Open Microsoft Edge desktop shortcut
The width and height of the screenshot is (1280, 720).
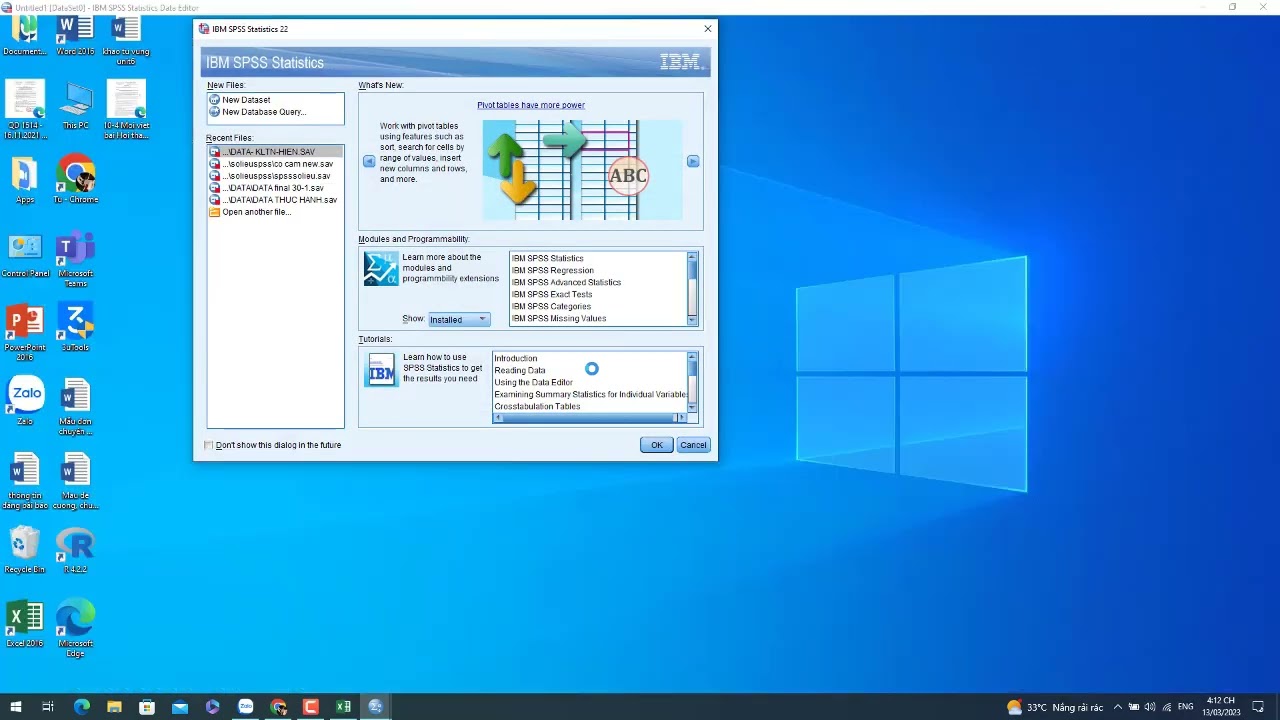point(75,628)
